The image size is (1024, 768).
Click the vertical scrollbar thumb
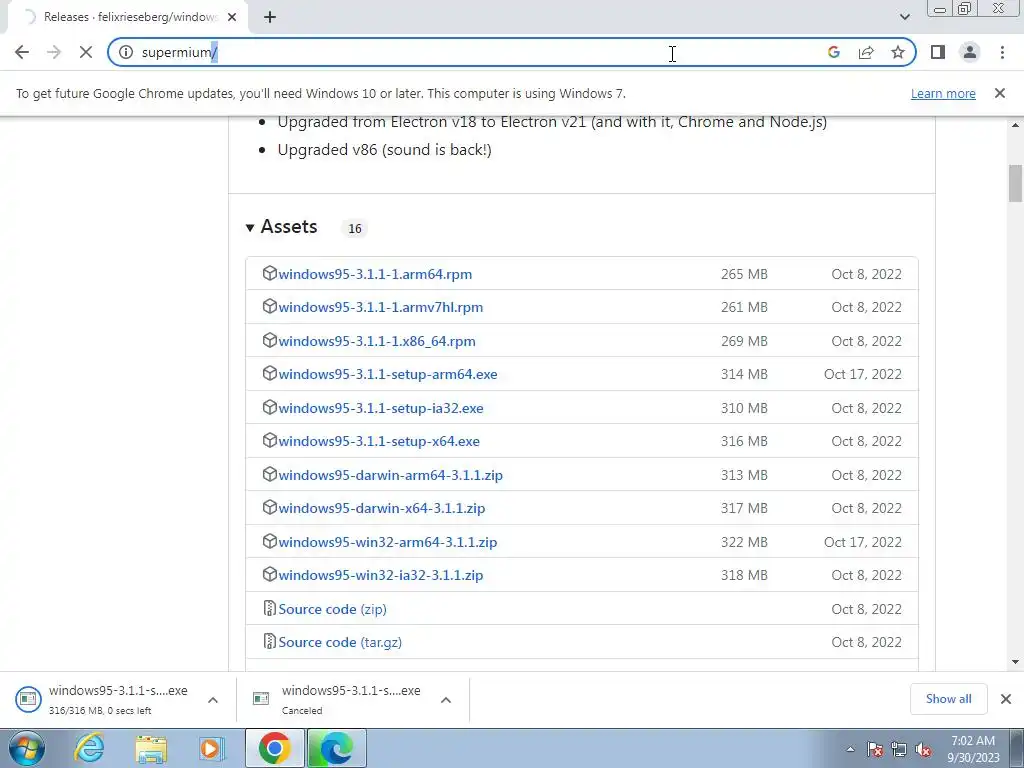(x=1016, y=183)
